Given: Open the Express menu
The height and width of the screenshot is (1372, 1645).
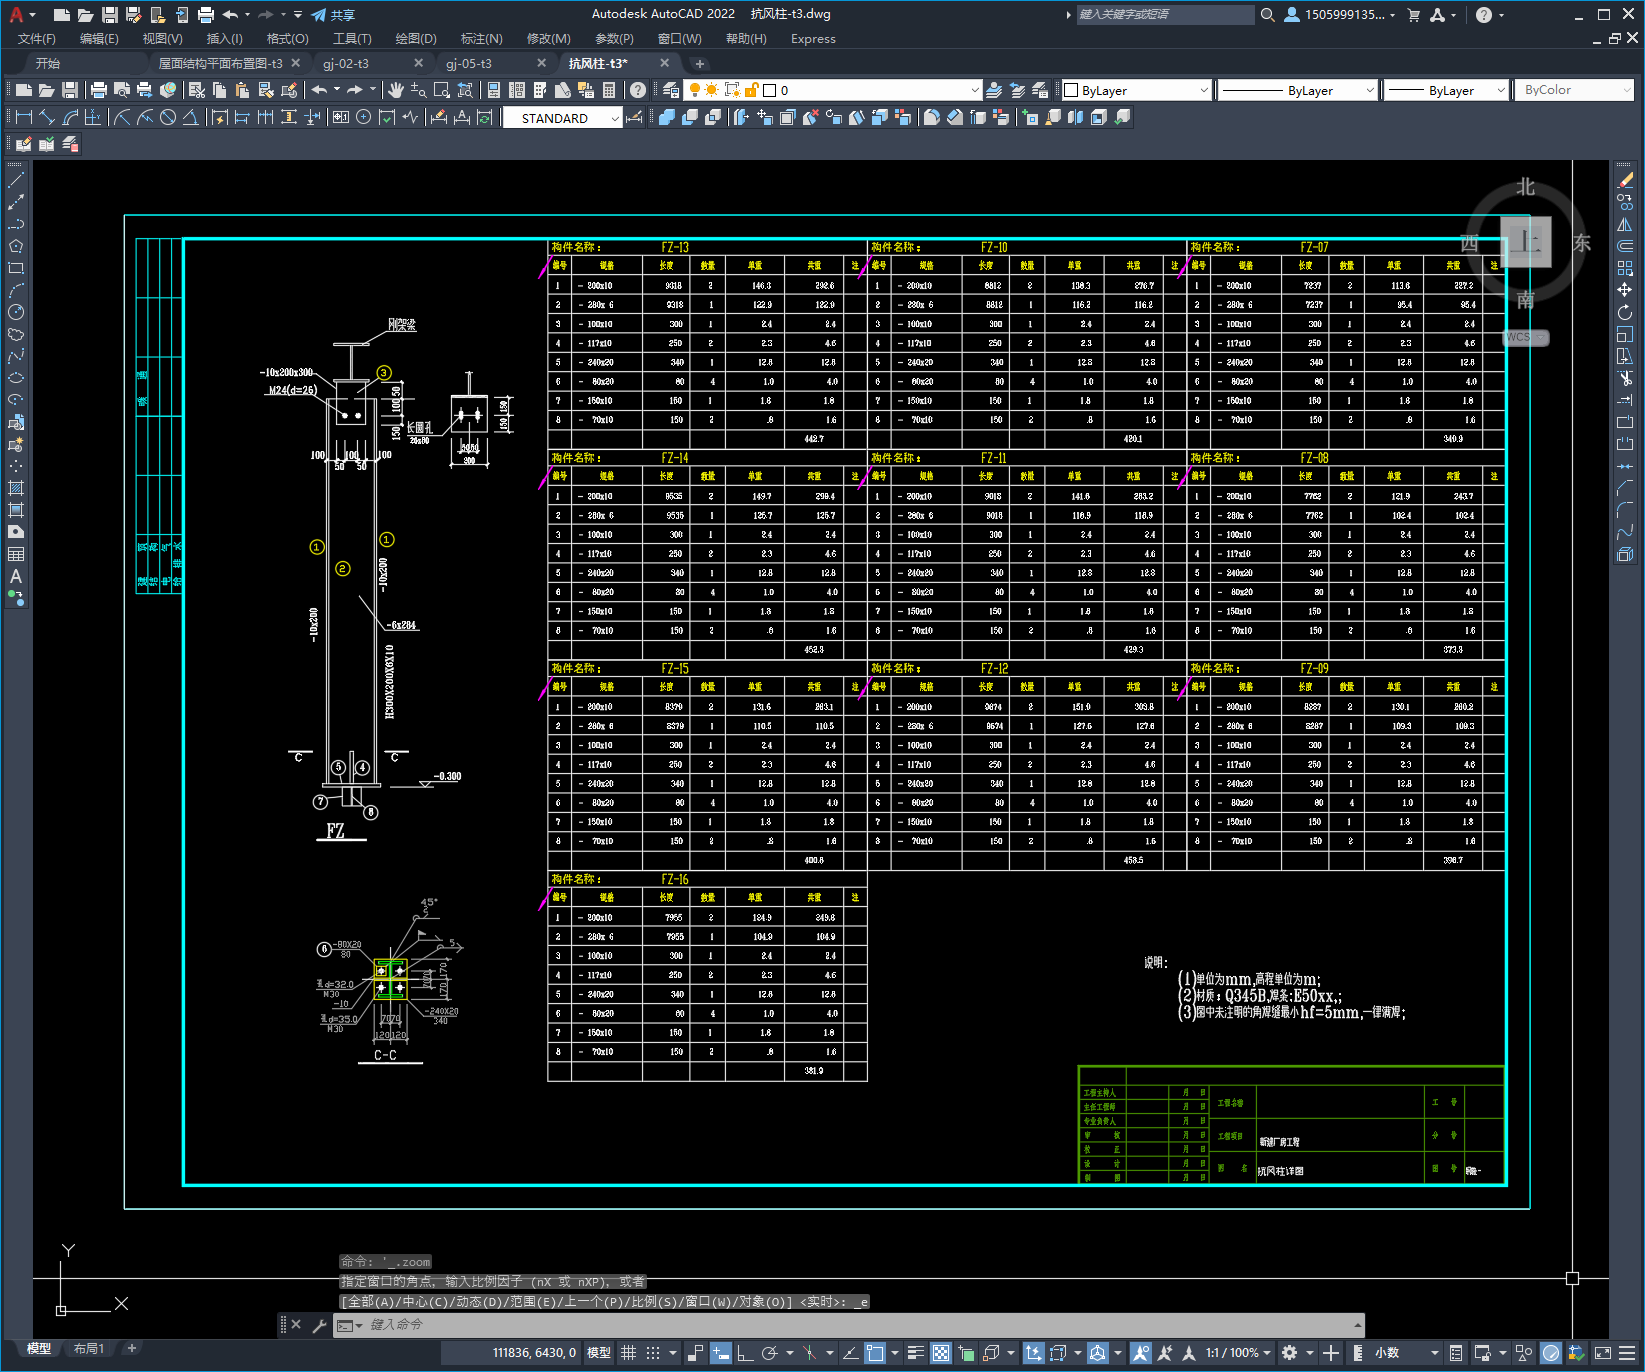Looking at the screenshot, I should [813, 39].
